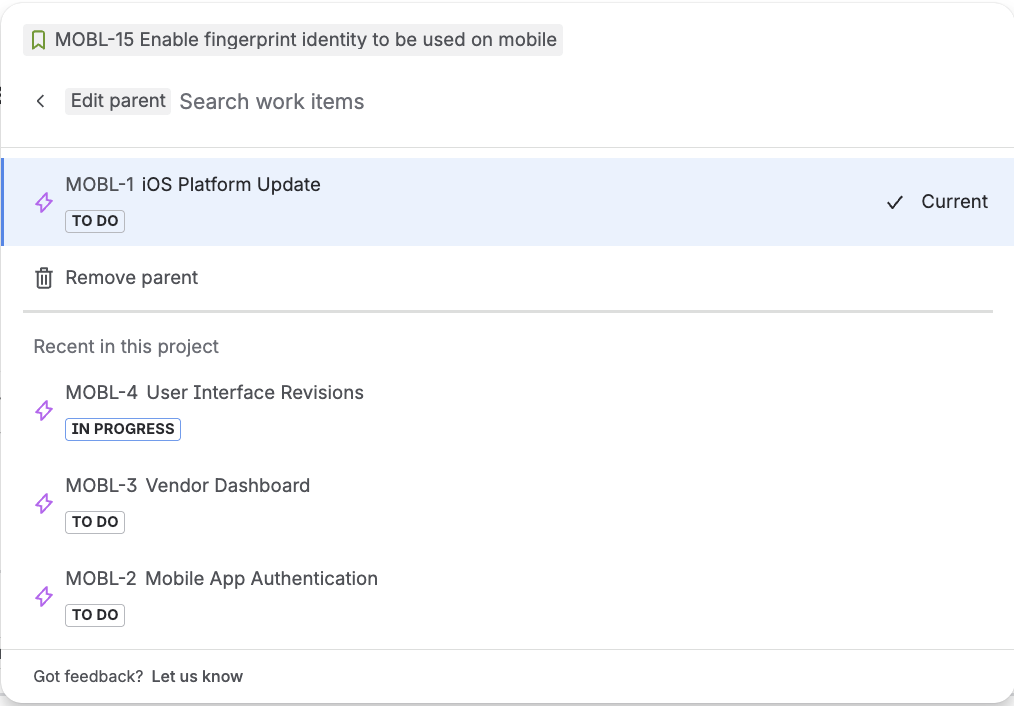Screen dimensions: 1014x706
Task: Choose MOBL-3 Vendor Dashboard as parent
Action: (508, 503)
